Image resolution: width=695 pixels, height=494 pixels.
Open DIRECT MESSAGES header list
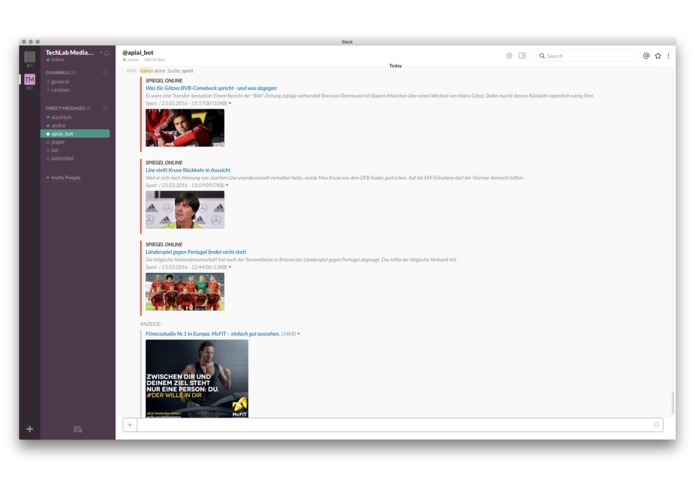68,108
